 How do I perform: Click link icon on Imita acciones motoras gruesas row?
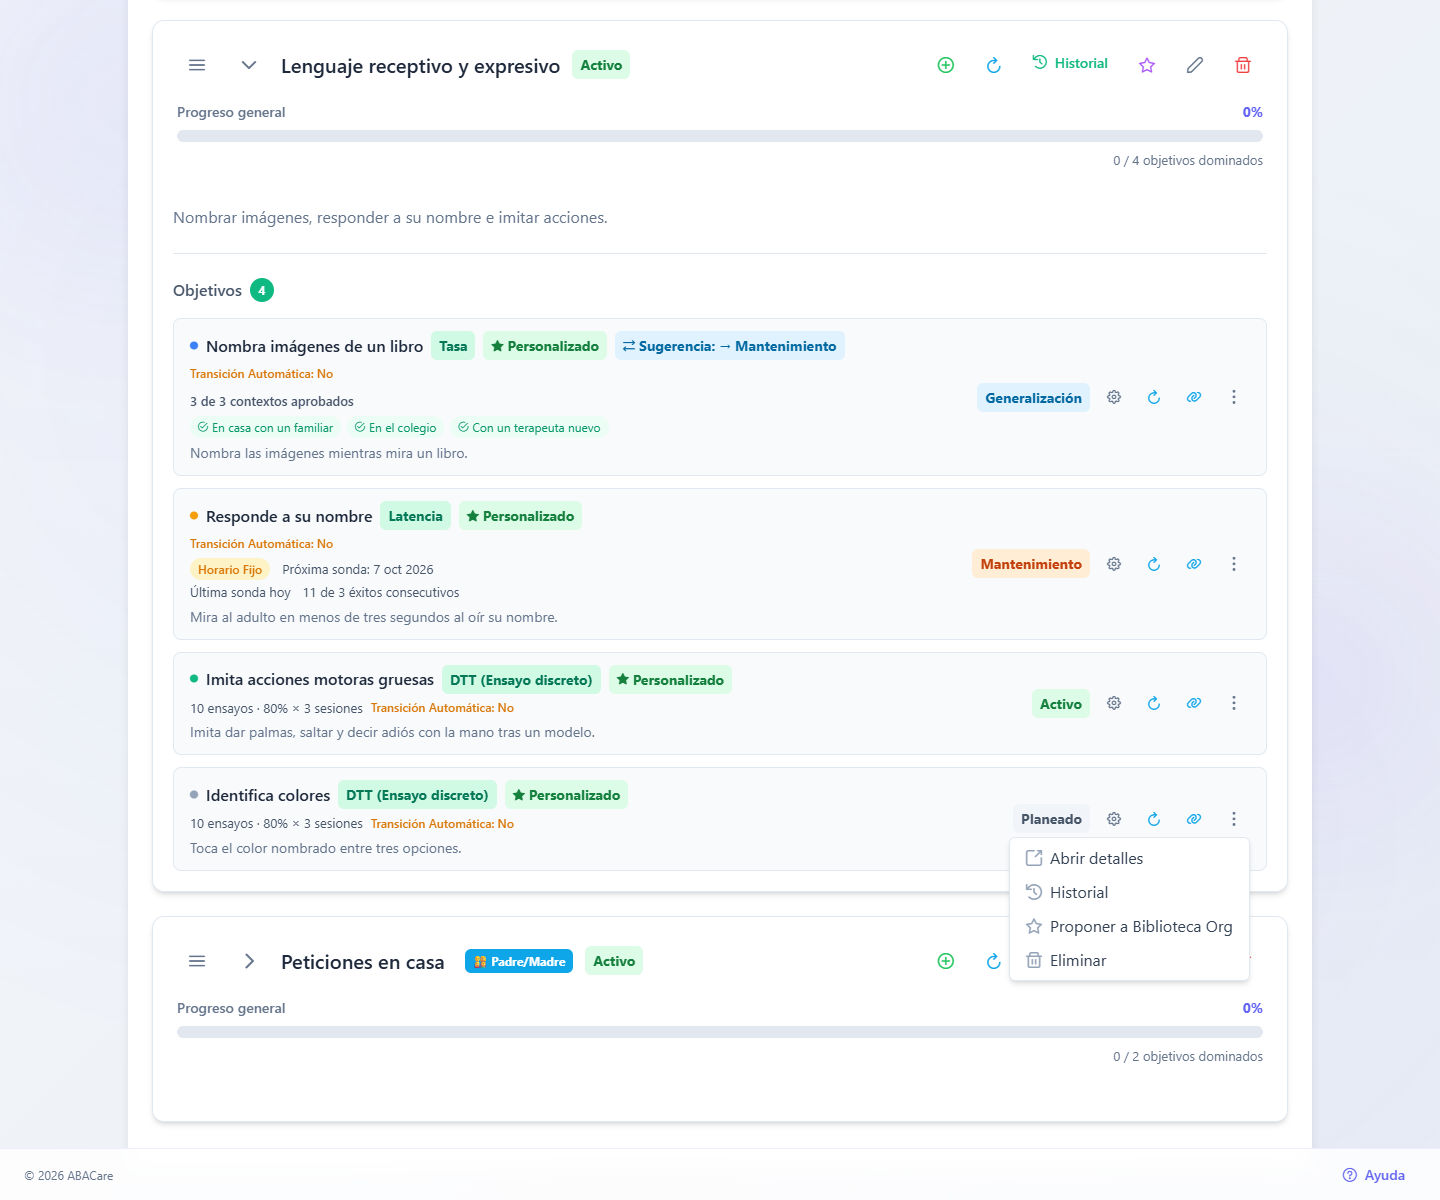click(1194, 703)
